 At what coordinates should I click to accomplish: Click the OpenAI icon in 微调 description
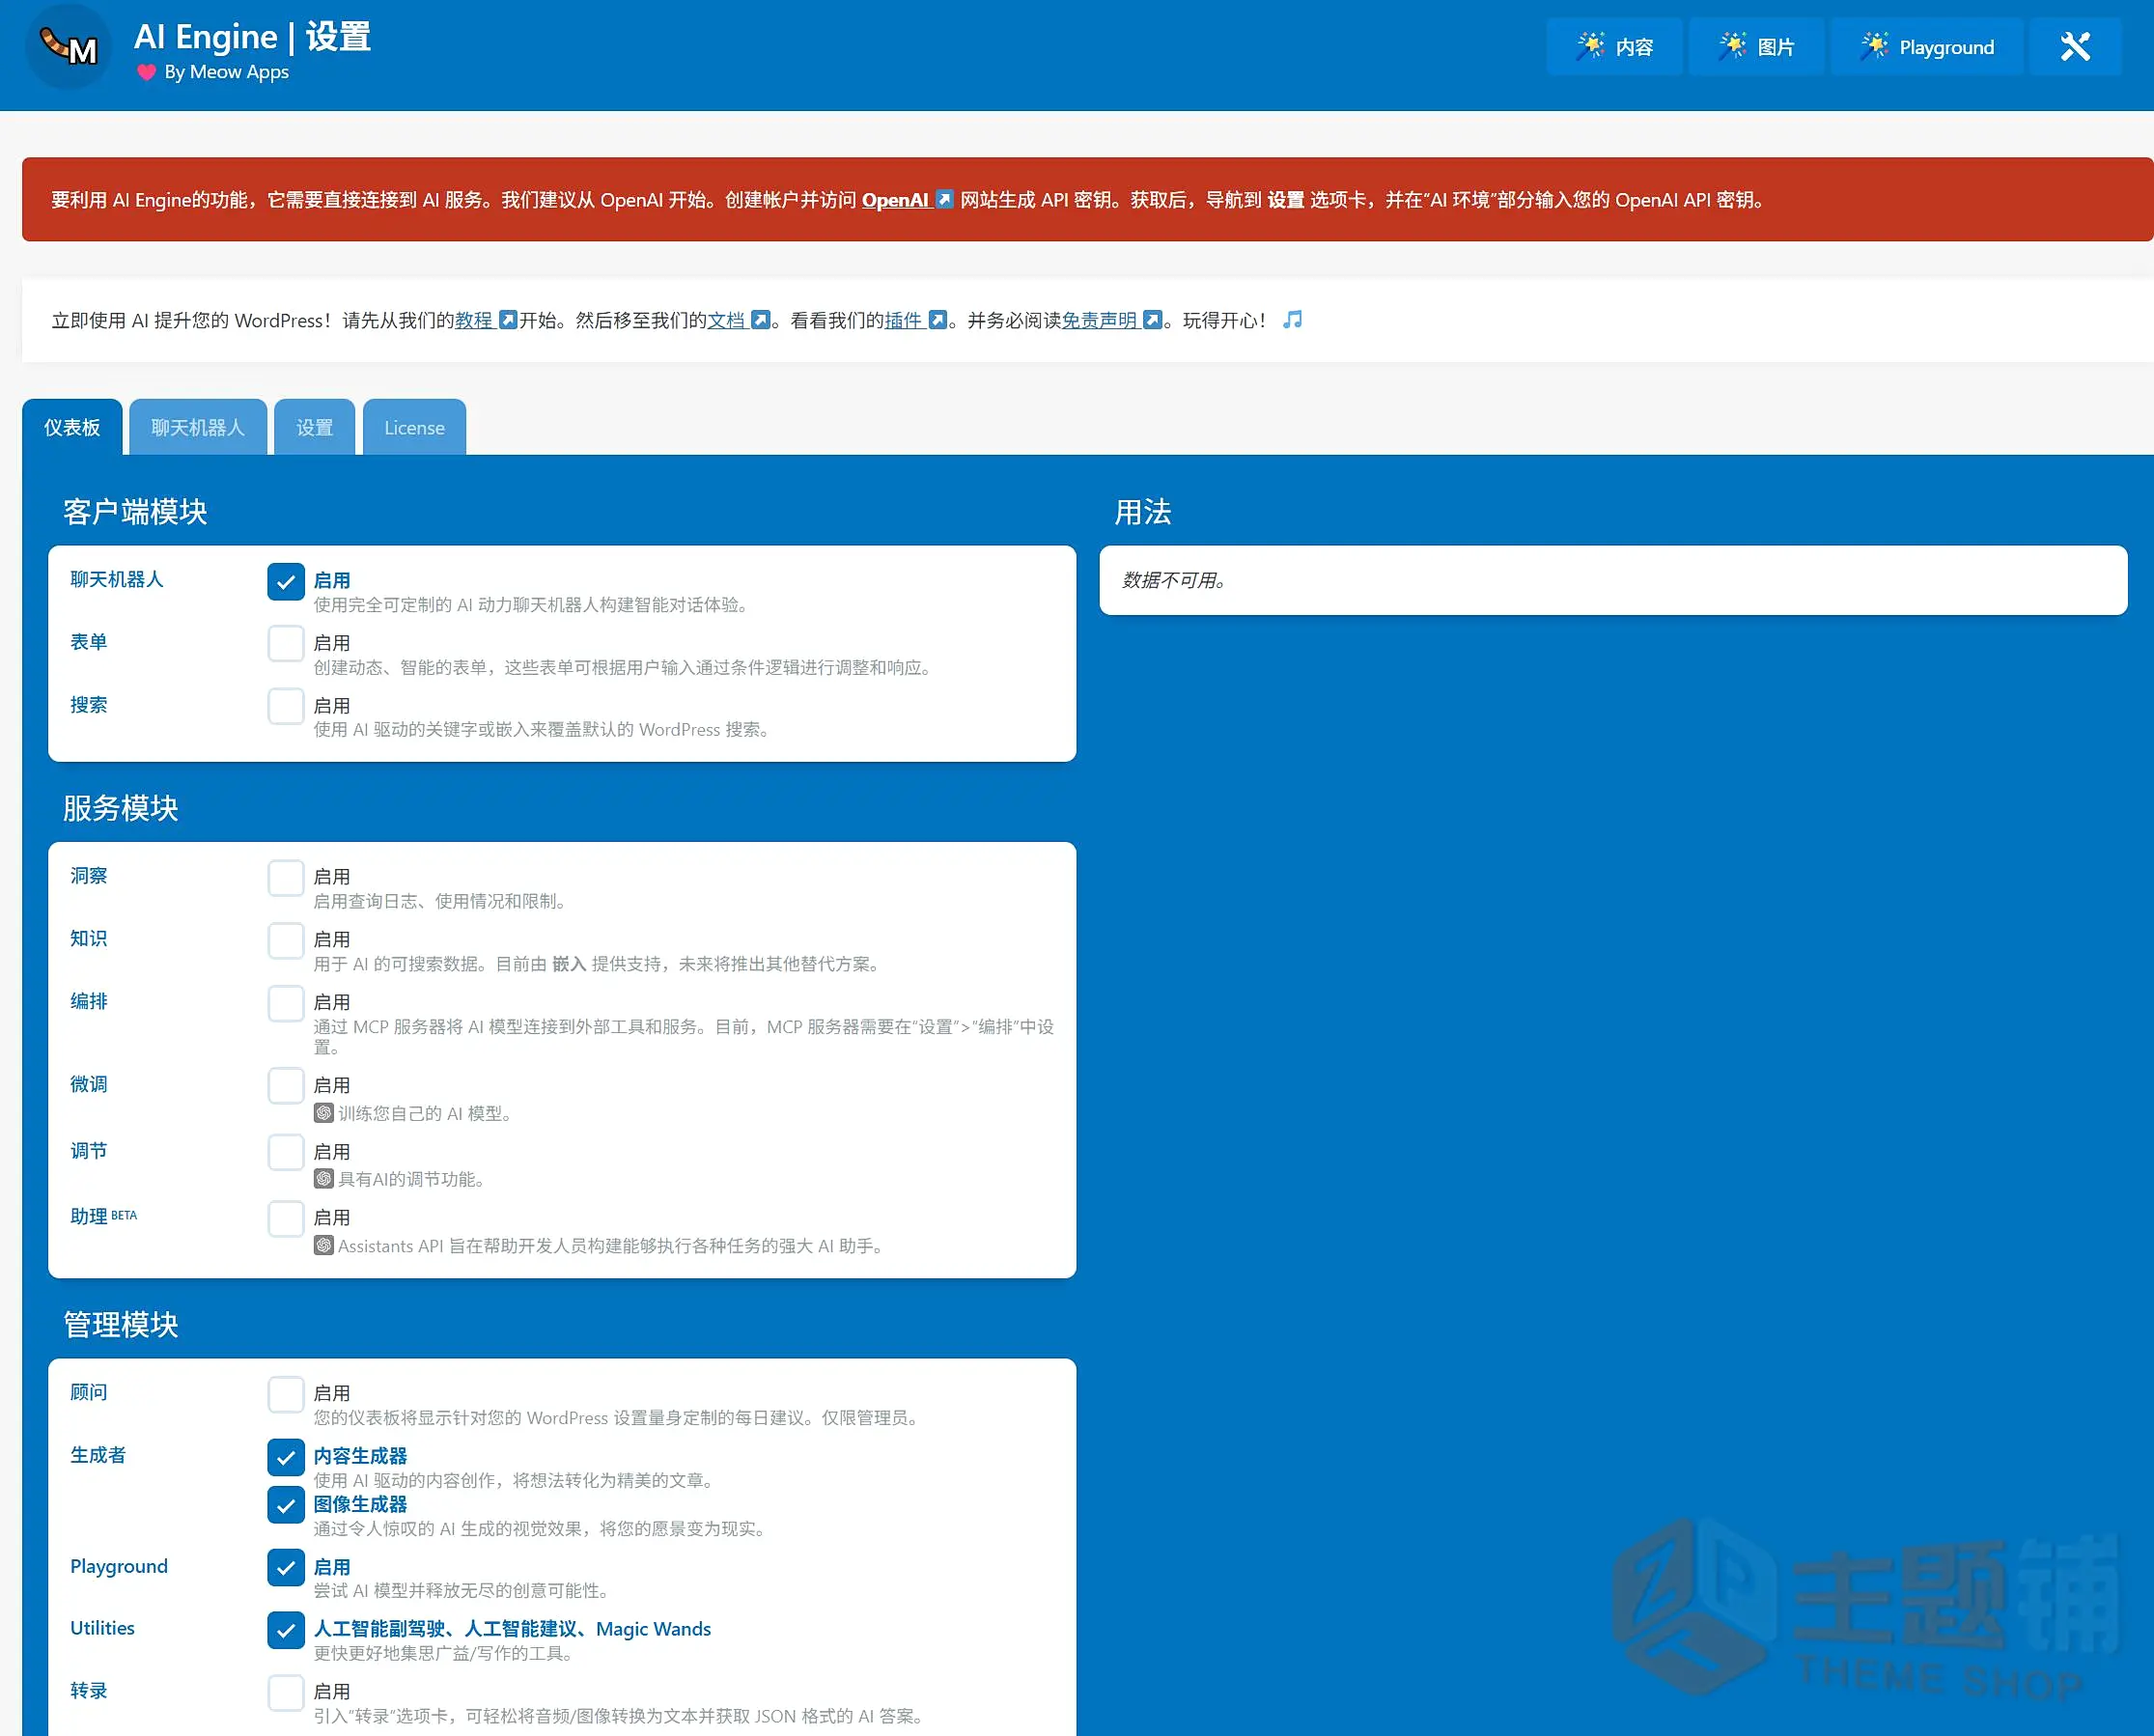click(324, 1113)
